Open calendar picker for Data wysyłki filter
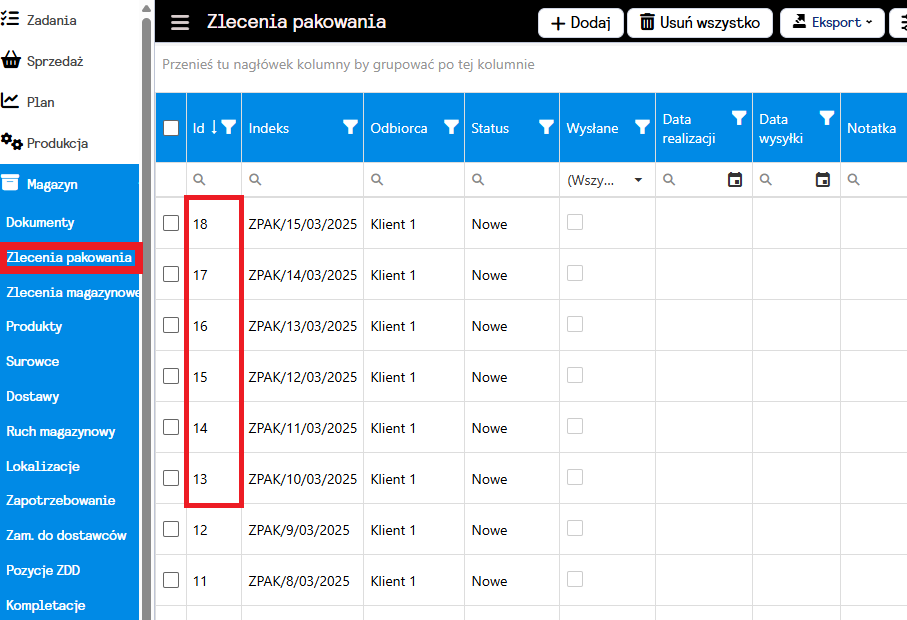Image resolution: width=907 pixels, height=620 pixels. click(823, 180)
